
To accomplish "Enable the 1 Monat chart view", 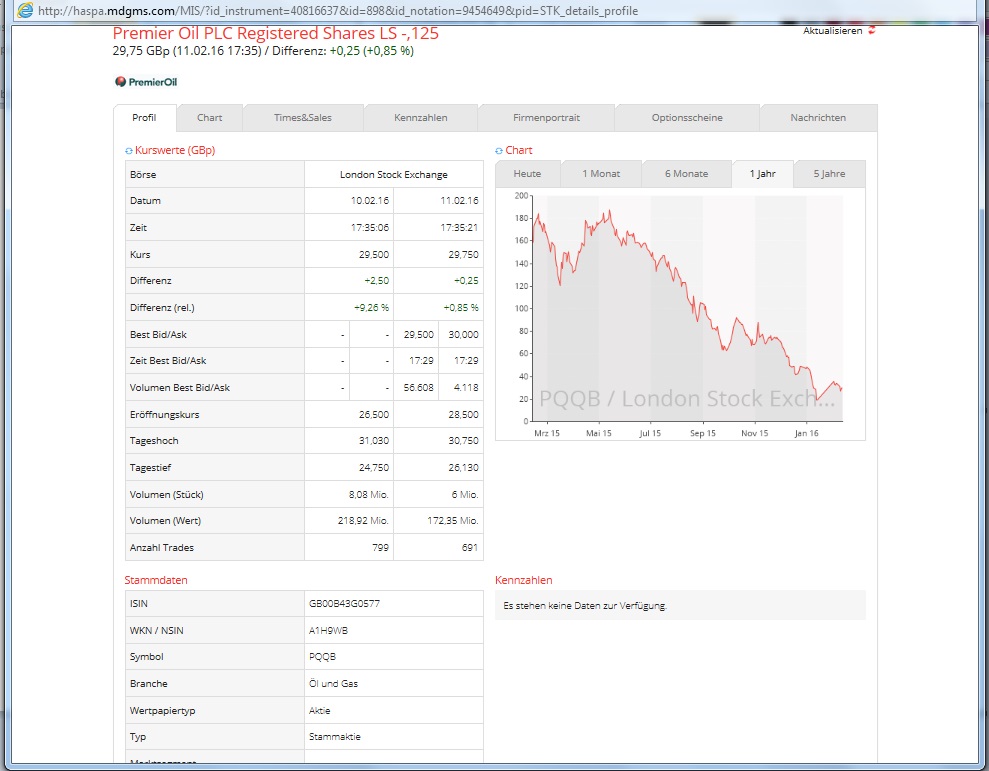I will (x=602, y=173).
